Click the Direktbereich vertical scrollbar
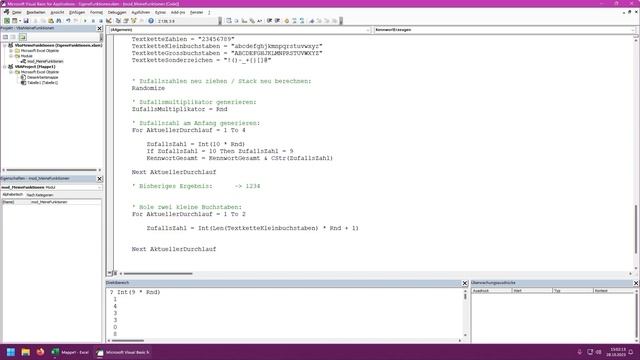The width and height of the screenshot is (640, 360). 465,296
